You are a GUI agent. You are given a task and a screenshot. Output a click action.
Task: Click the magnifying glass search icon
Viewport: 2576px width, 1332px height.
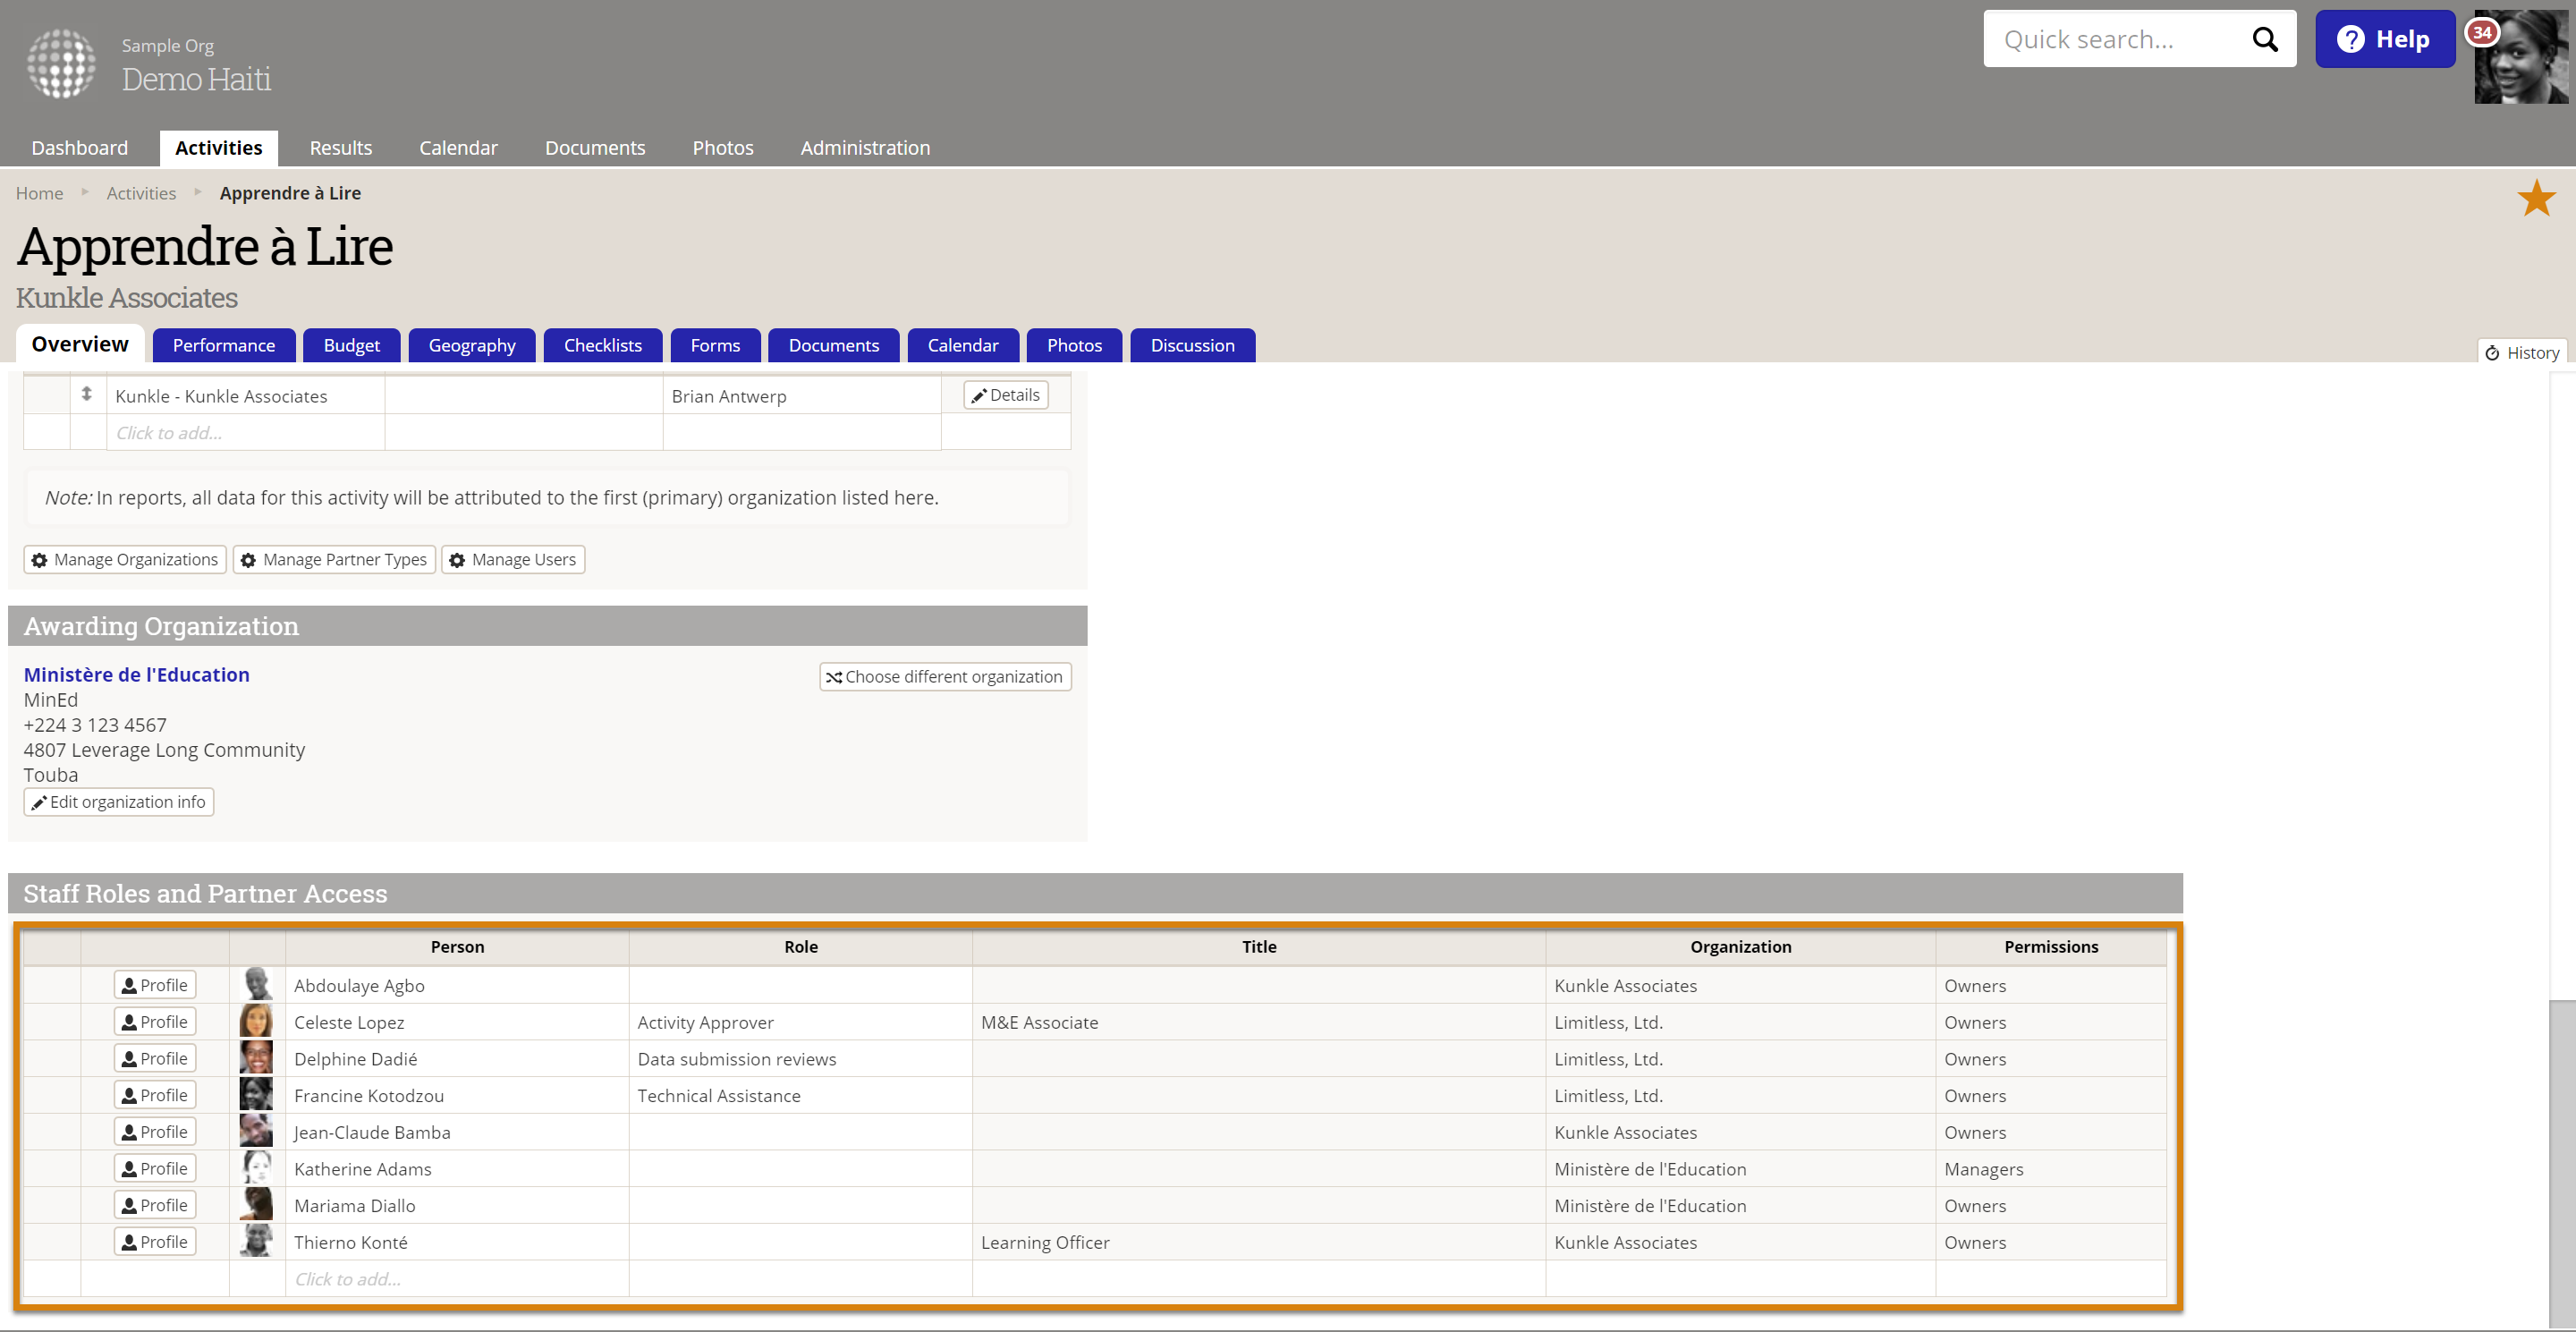[2265, 40]
